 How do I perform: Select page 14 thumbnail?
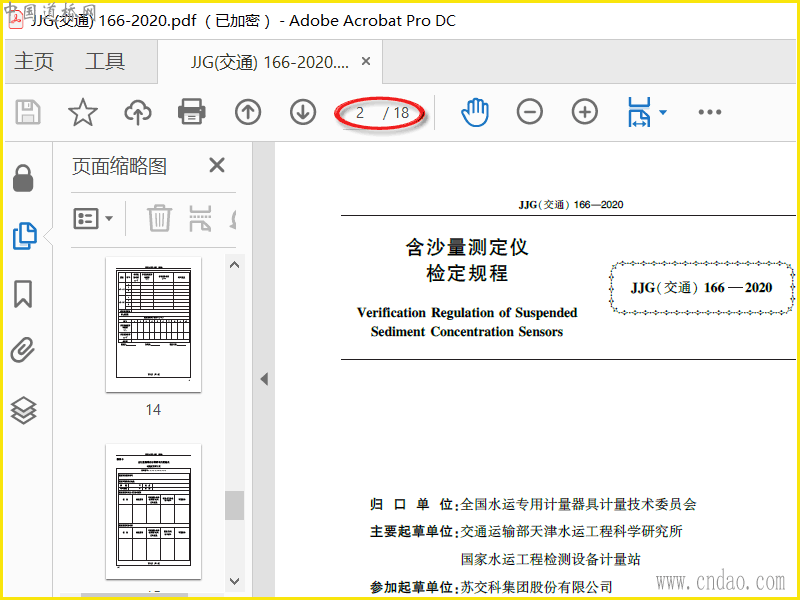[x=153, y=324]
